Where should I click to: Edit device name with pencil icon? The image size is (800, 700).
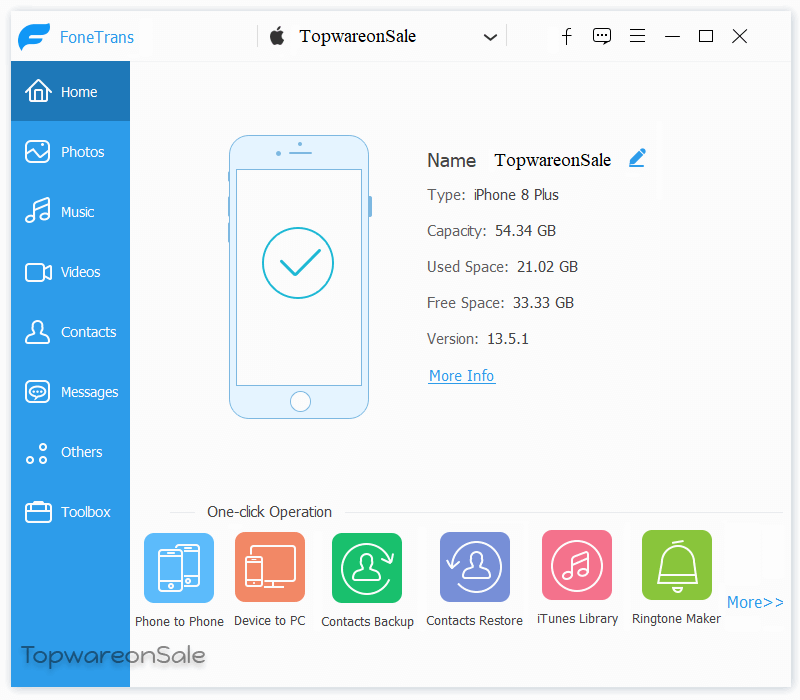tap(637, 158)
